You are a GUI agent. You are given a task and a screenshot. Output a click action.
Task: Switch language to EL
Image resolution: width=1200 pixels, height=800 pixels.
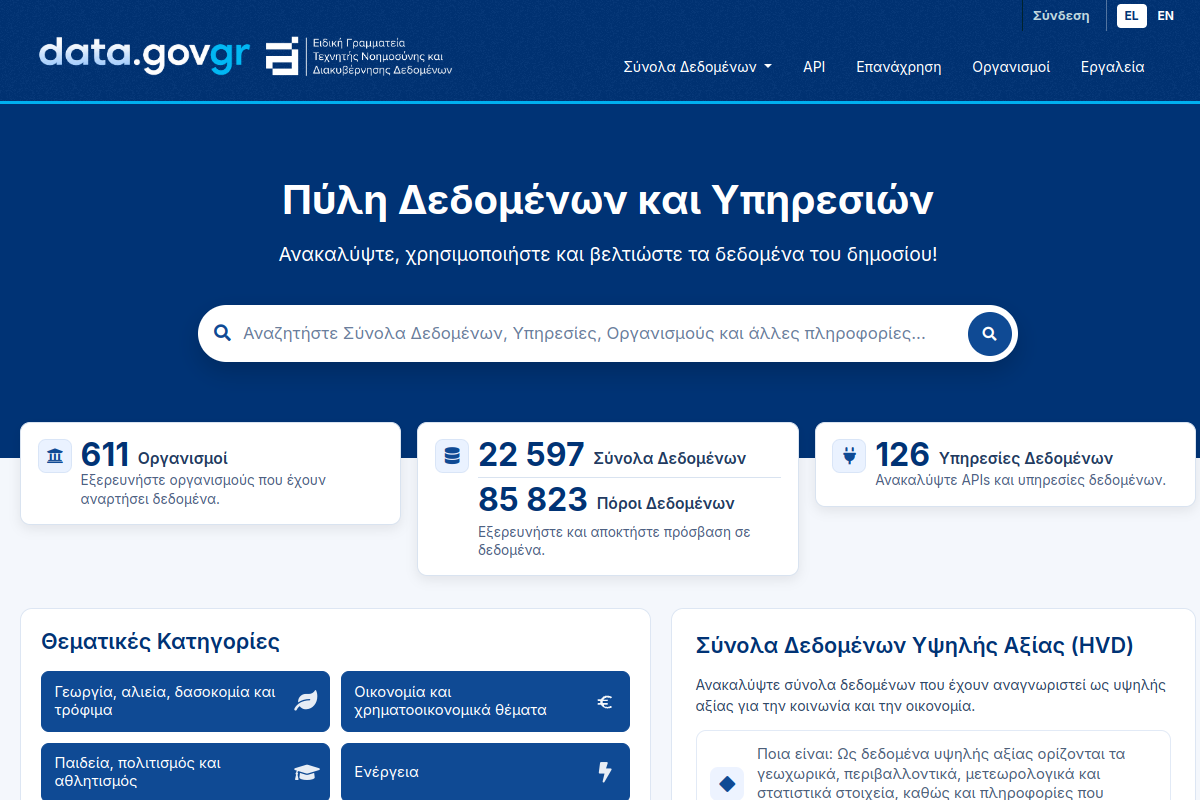click(1131, 15)
